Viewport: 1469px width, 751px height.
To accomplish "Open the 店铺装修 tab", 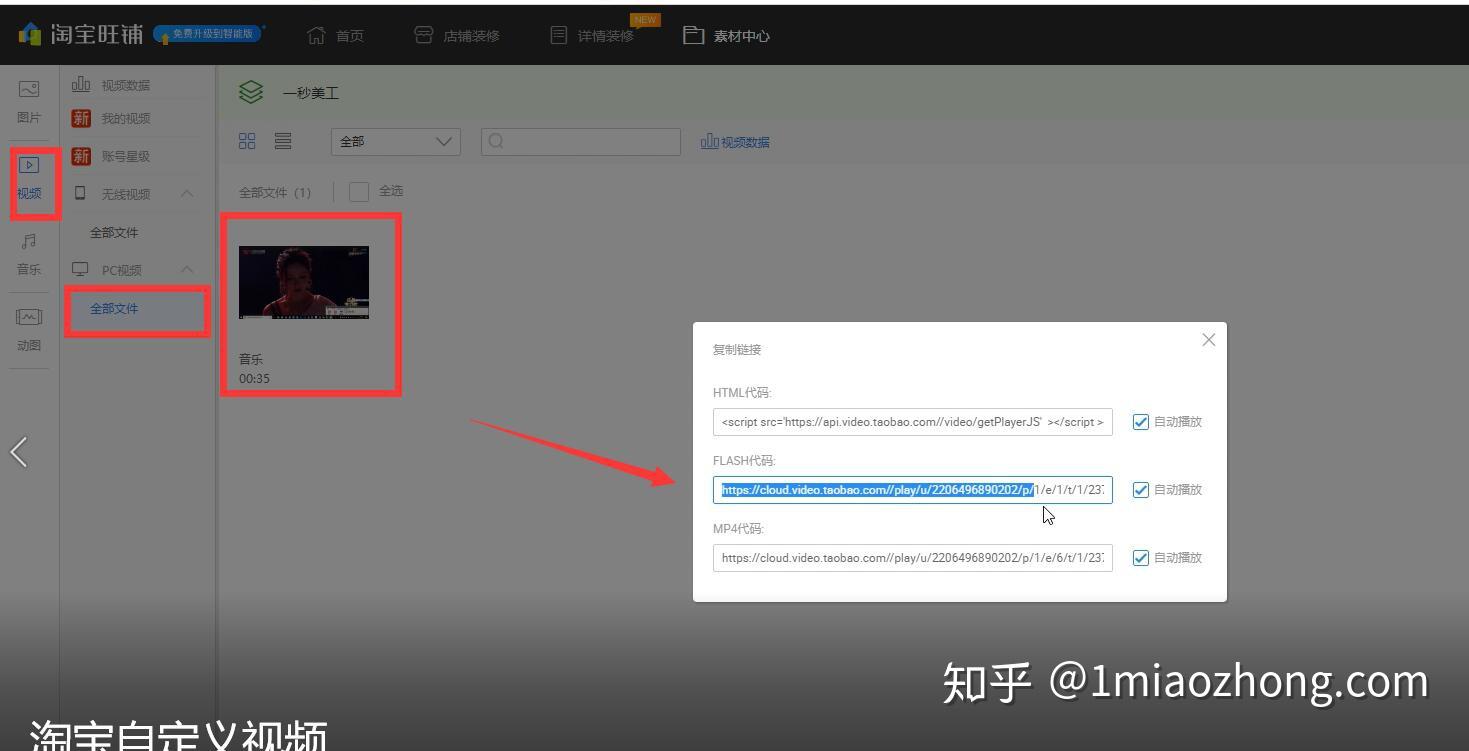I will (457, 36).
